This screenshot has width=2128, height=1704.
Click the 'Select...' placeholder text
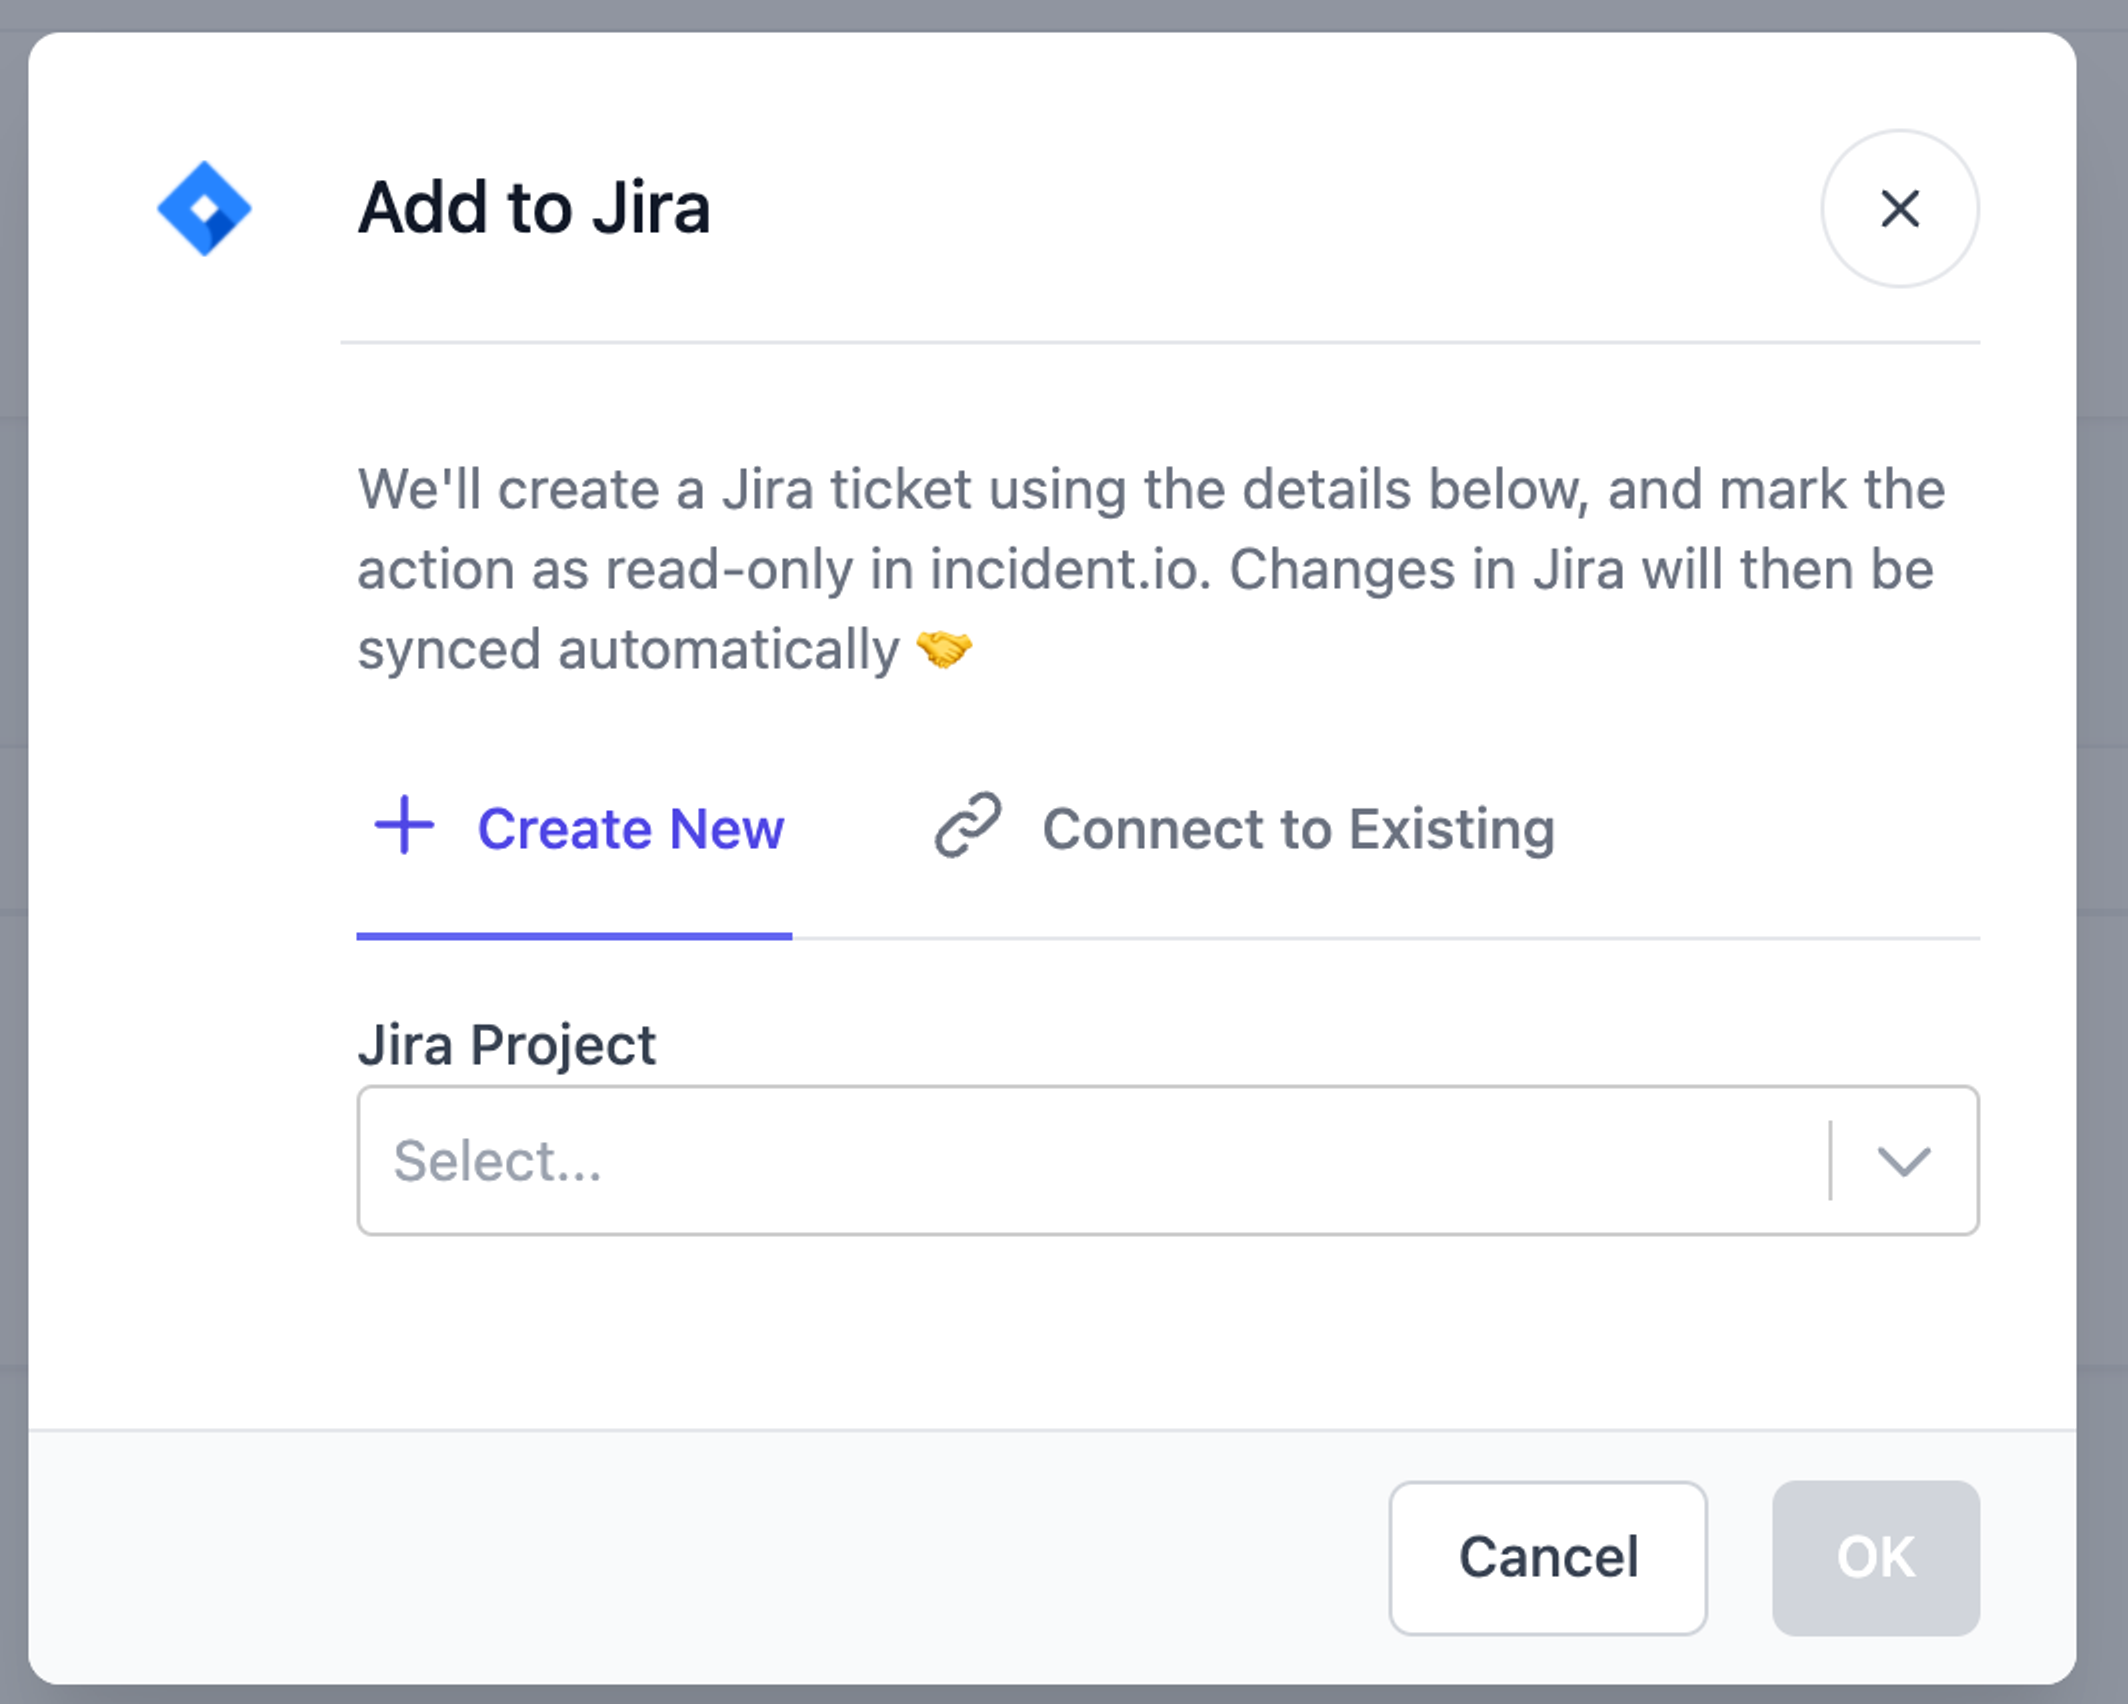pos(497,1161)
